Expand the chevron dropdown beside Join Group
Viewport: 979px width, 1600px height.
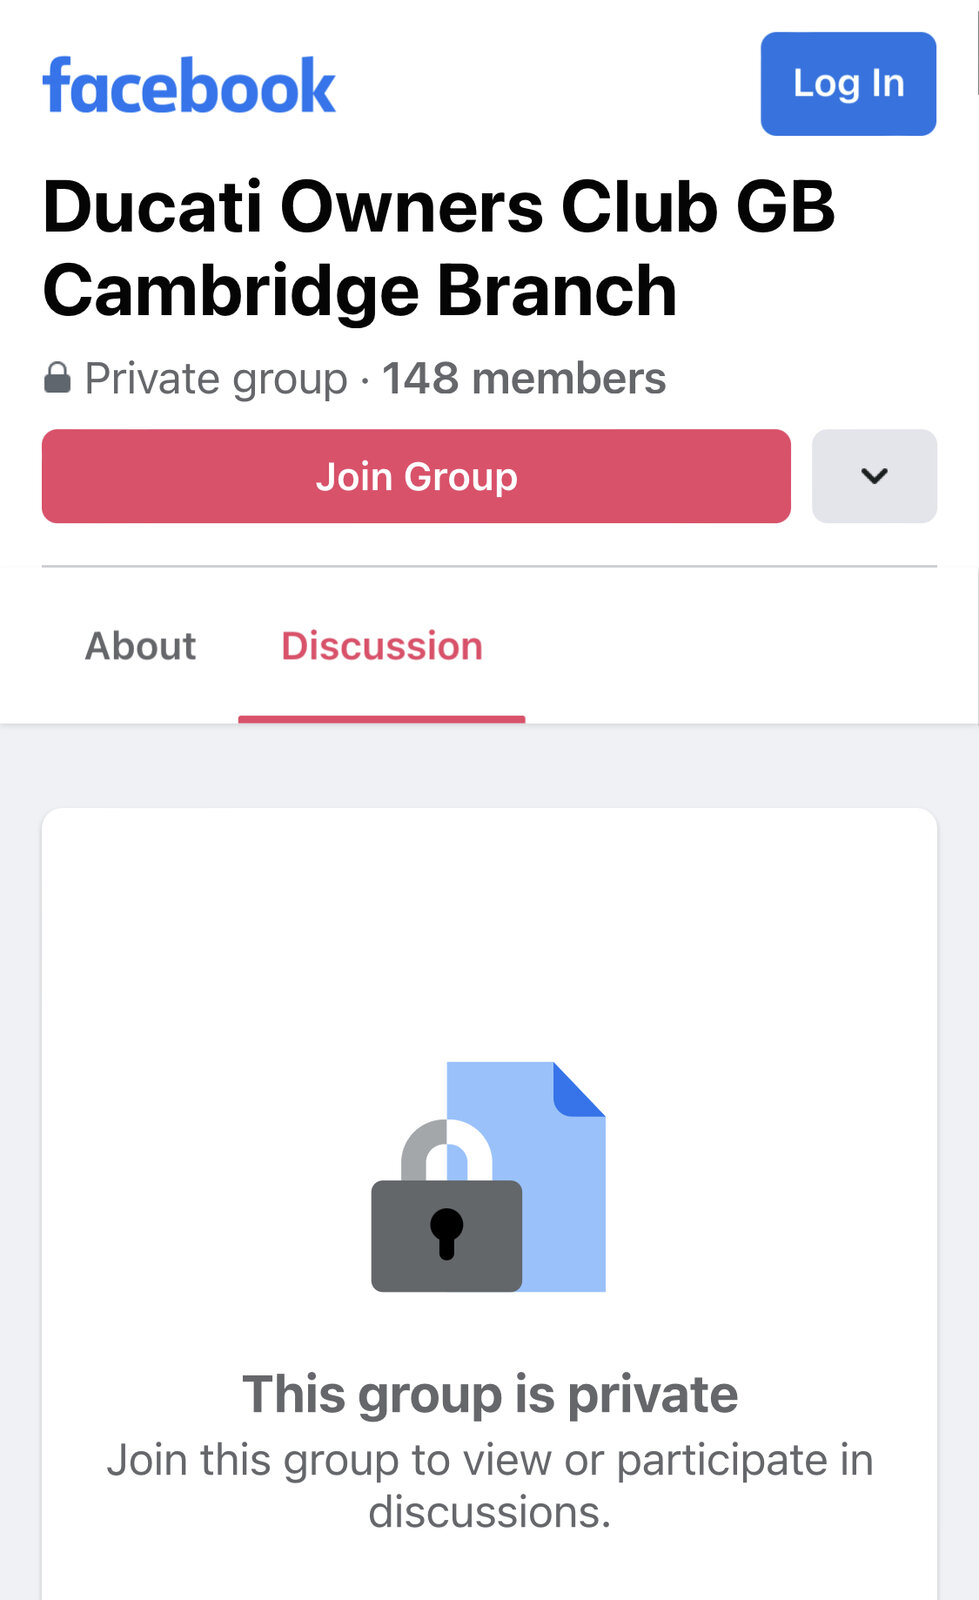[874, 476]
